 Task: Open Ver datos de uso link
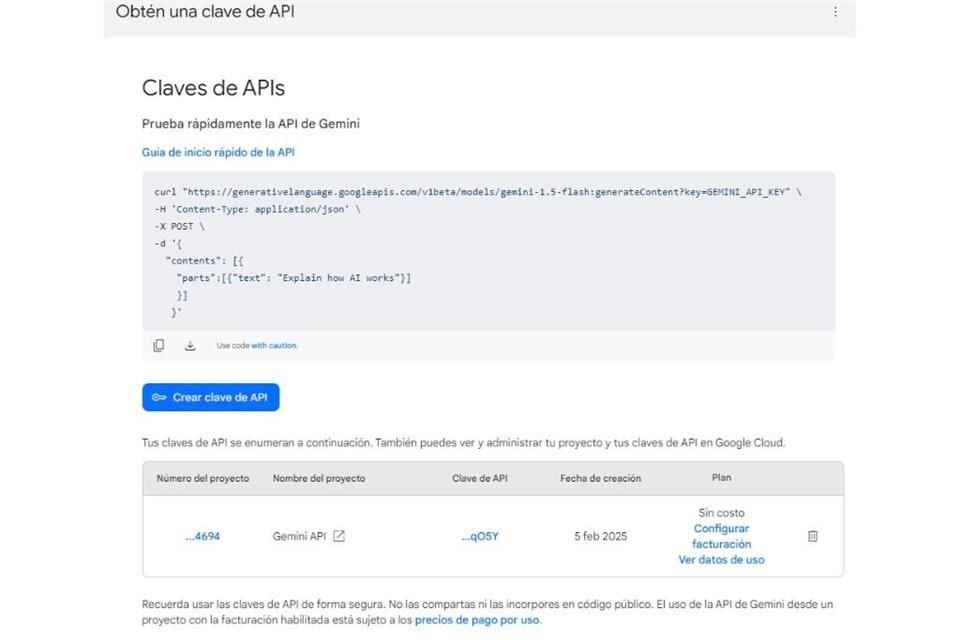[721, 560]
